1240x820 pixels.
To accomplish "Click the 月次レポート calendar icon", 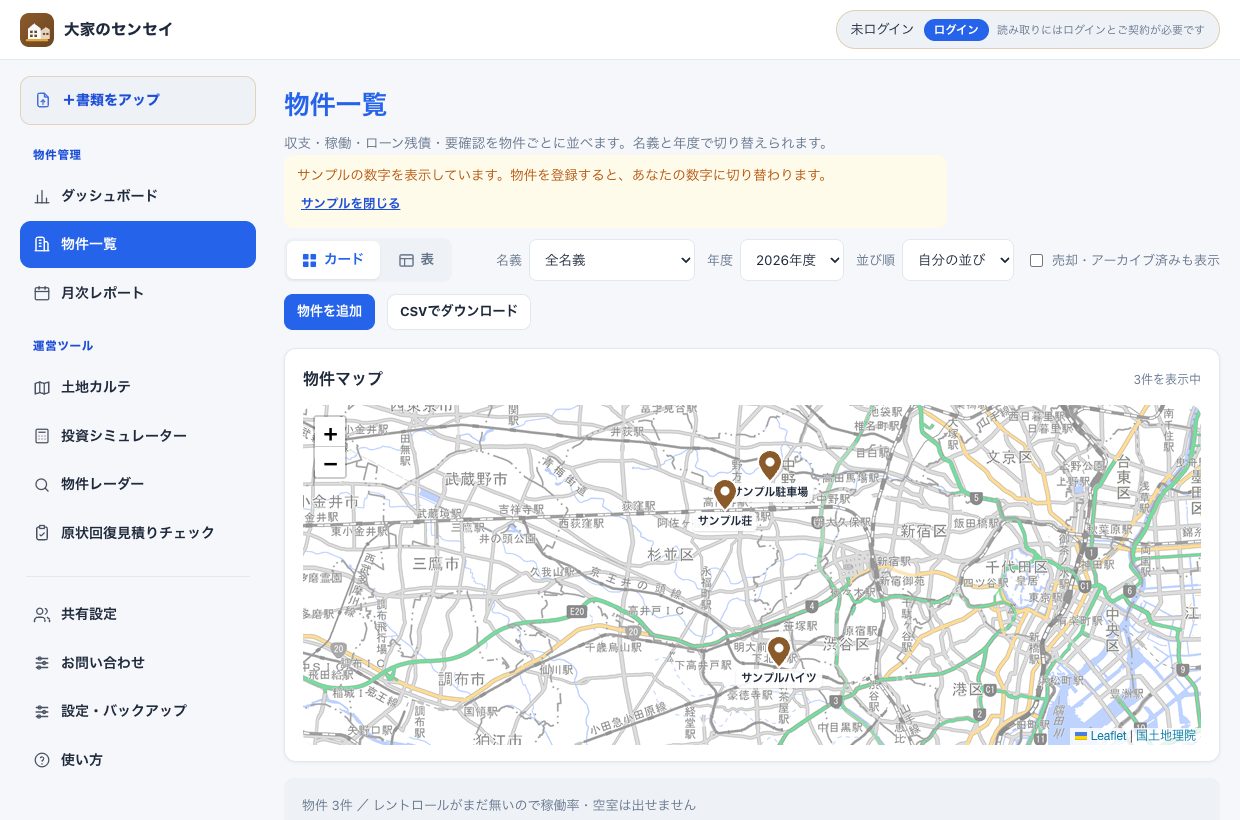I will click(x=42, y=293).
